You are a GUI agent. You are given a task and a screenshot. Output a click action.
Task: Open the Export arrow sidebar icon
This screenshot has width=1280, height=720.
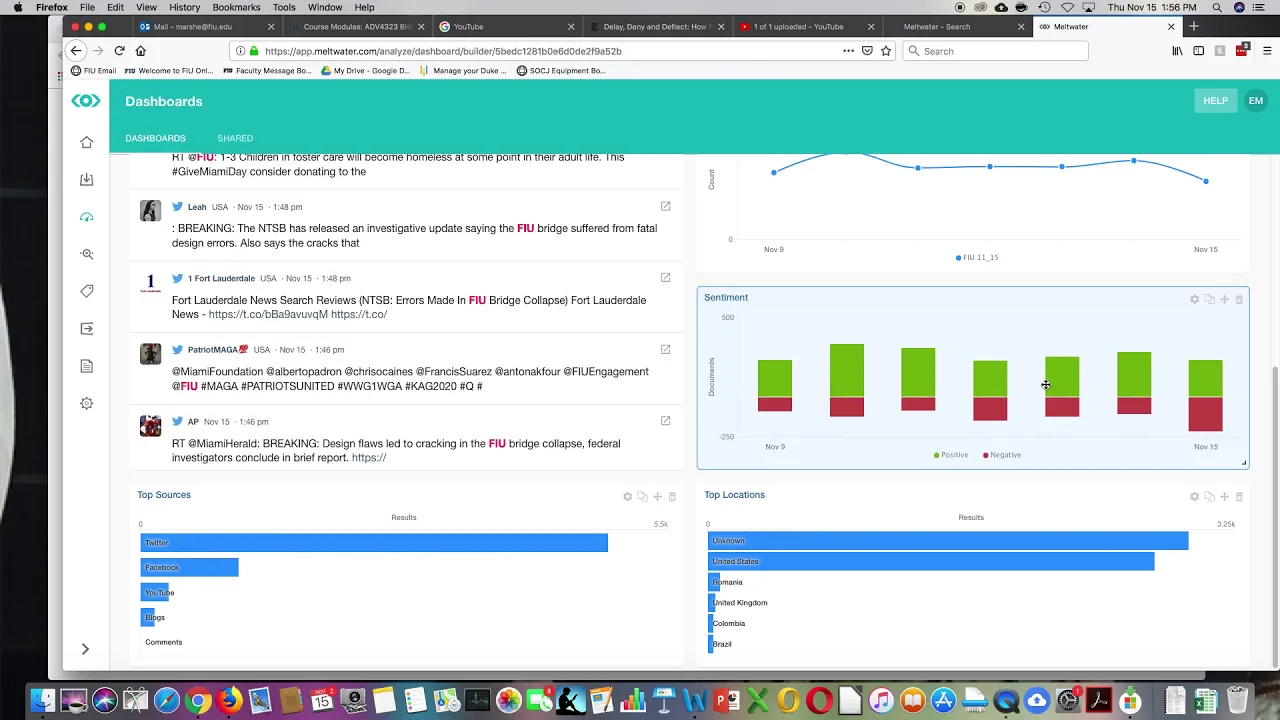[86, 328]
